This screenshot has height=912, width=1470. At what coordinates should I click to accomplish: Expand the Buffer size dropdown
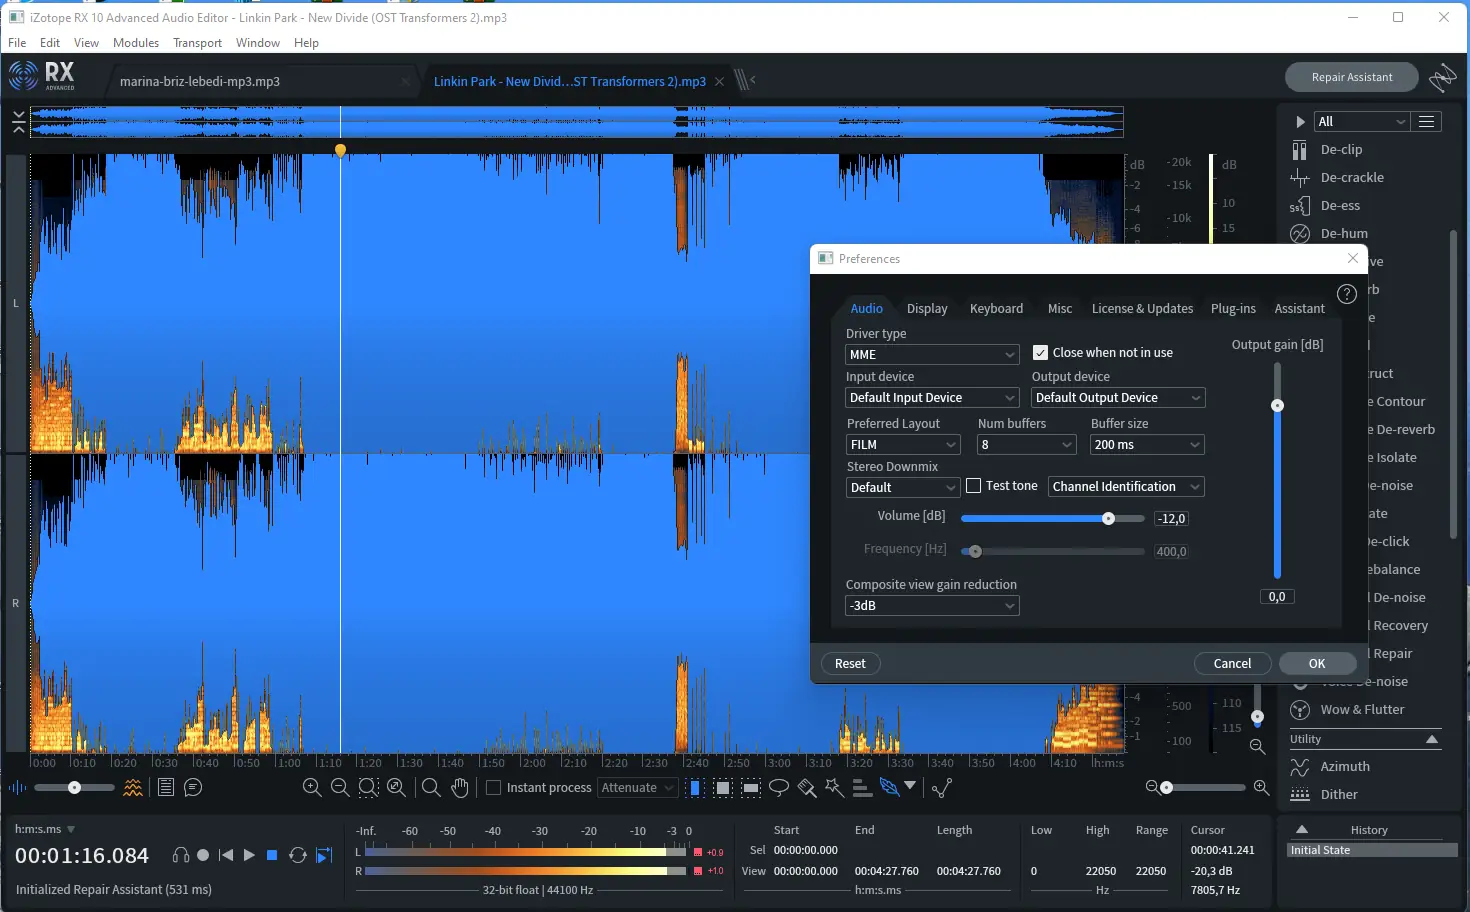1146,445
